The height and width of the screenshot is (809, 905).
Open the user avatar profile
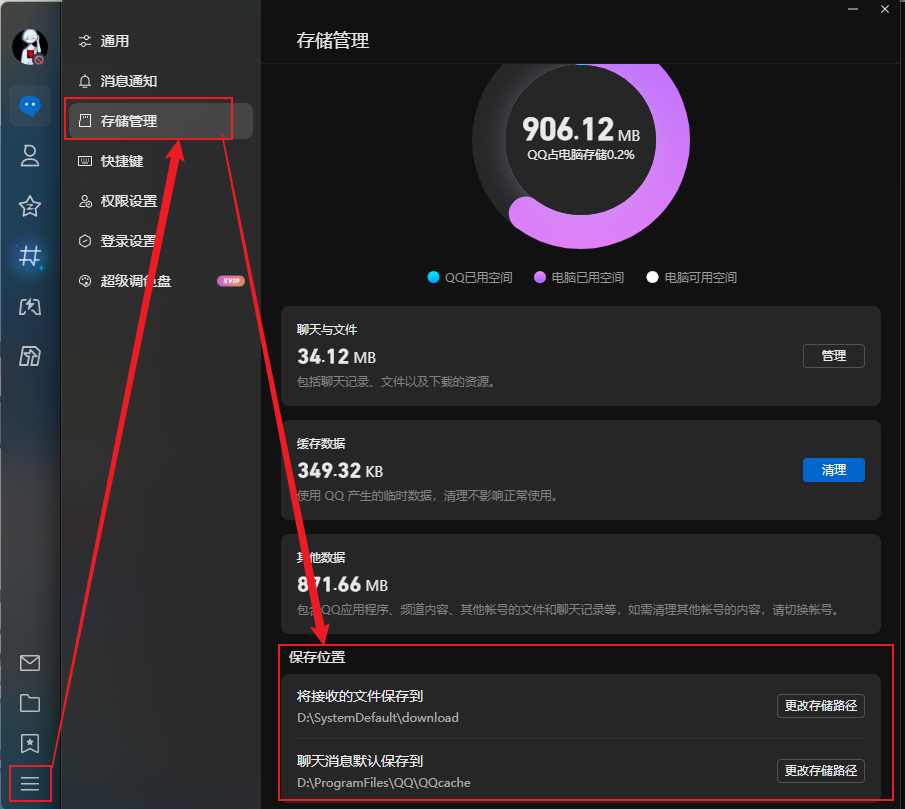click(30, 47)
